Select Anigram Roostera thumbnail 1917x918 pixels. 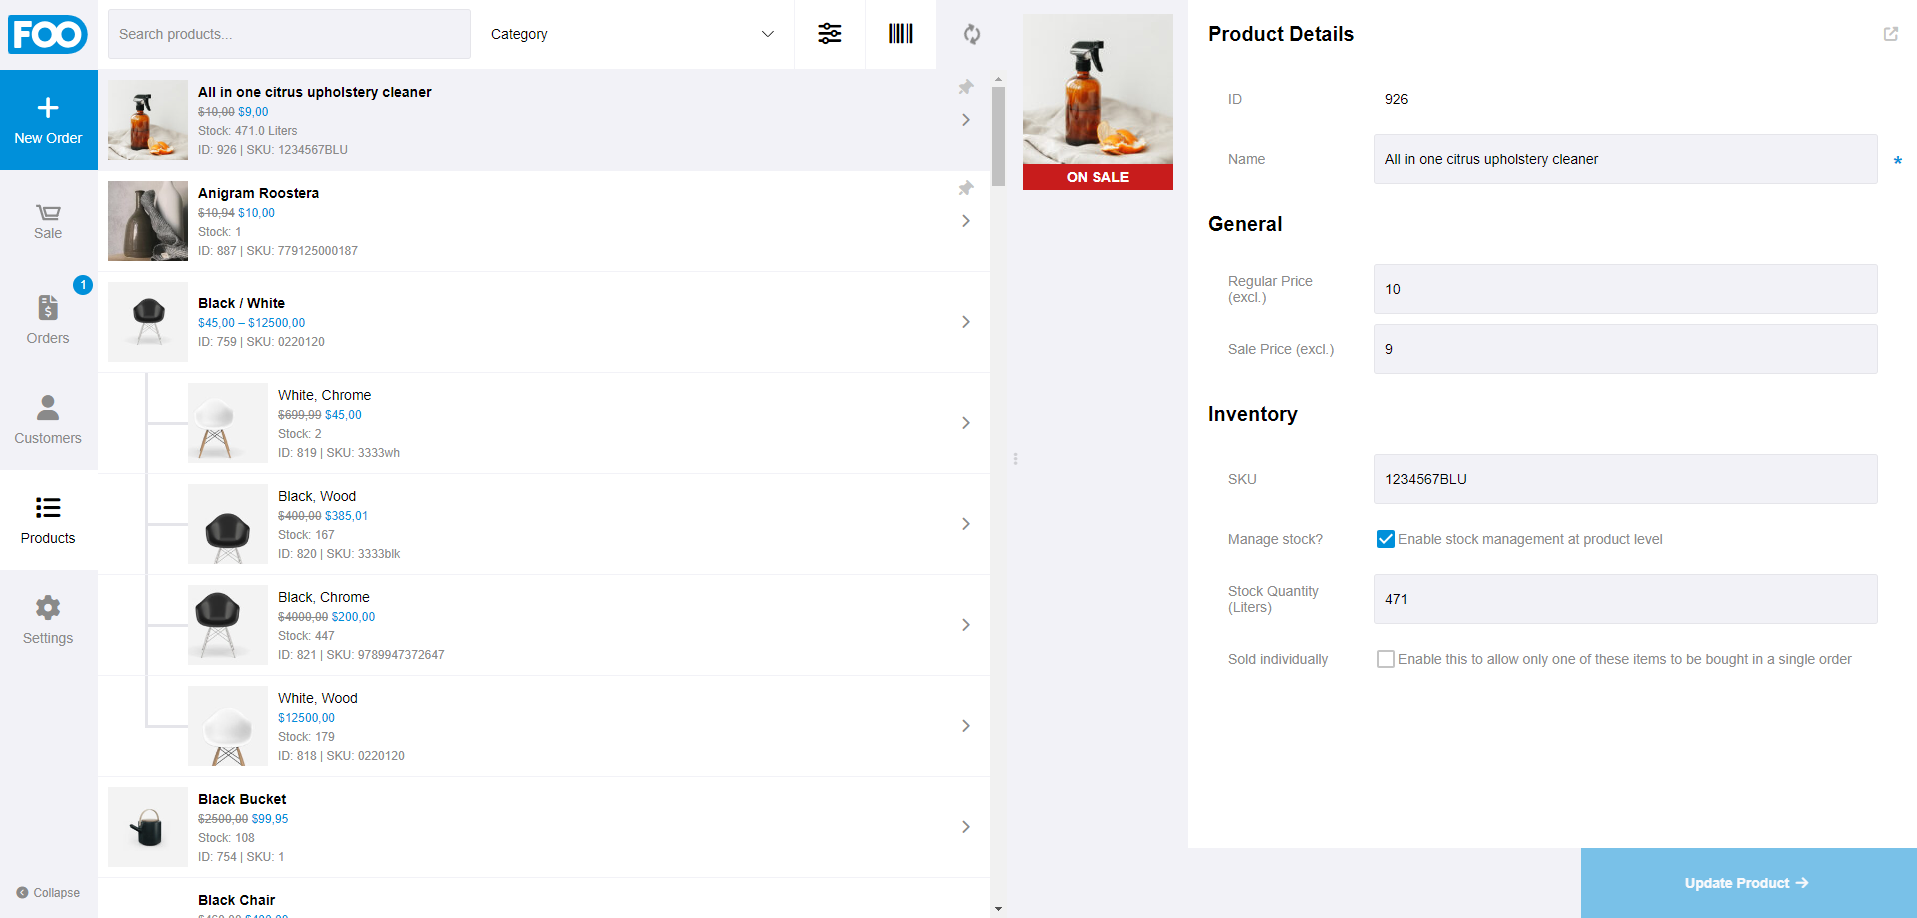click(x=148, y=221)
